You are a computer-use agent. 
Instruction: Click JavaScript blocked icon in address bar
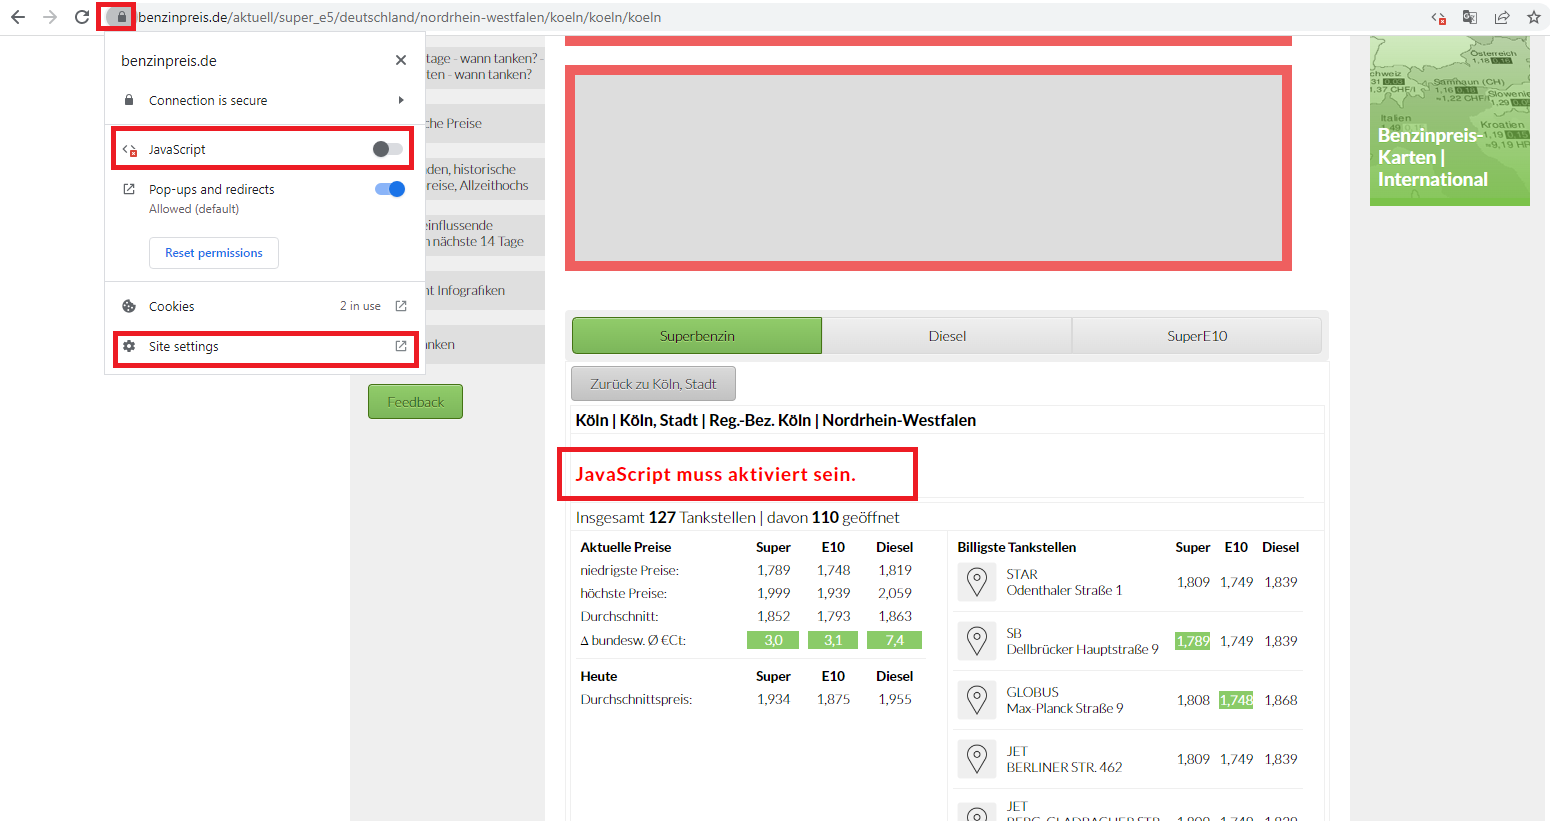1438,17
